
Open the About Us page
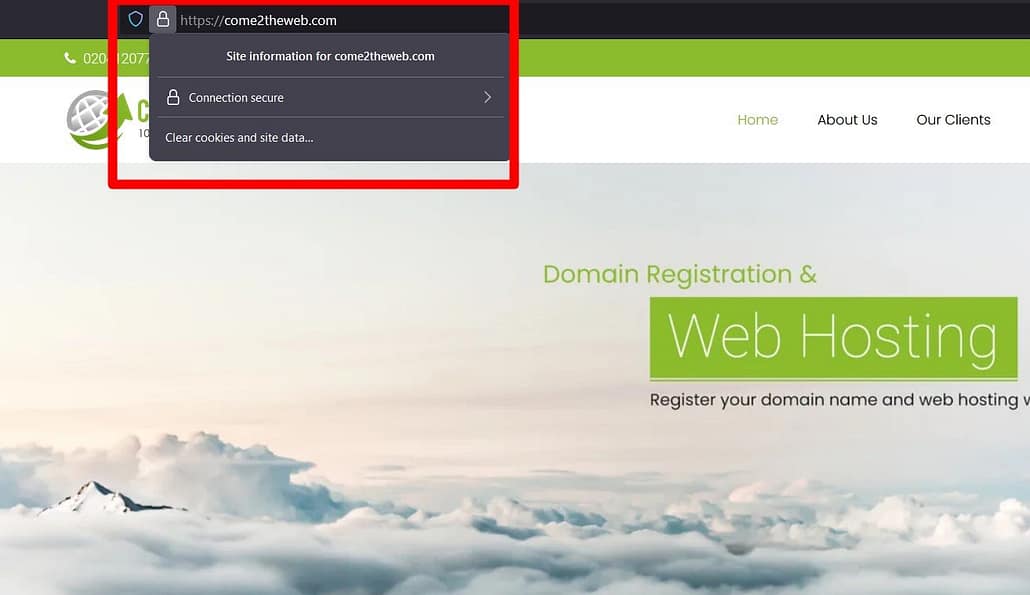point(847,120)
